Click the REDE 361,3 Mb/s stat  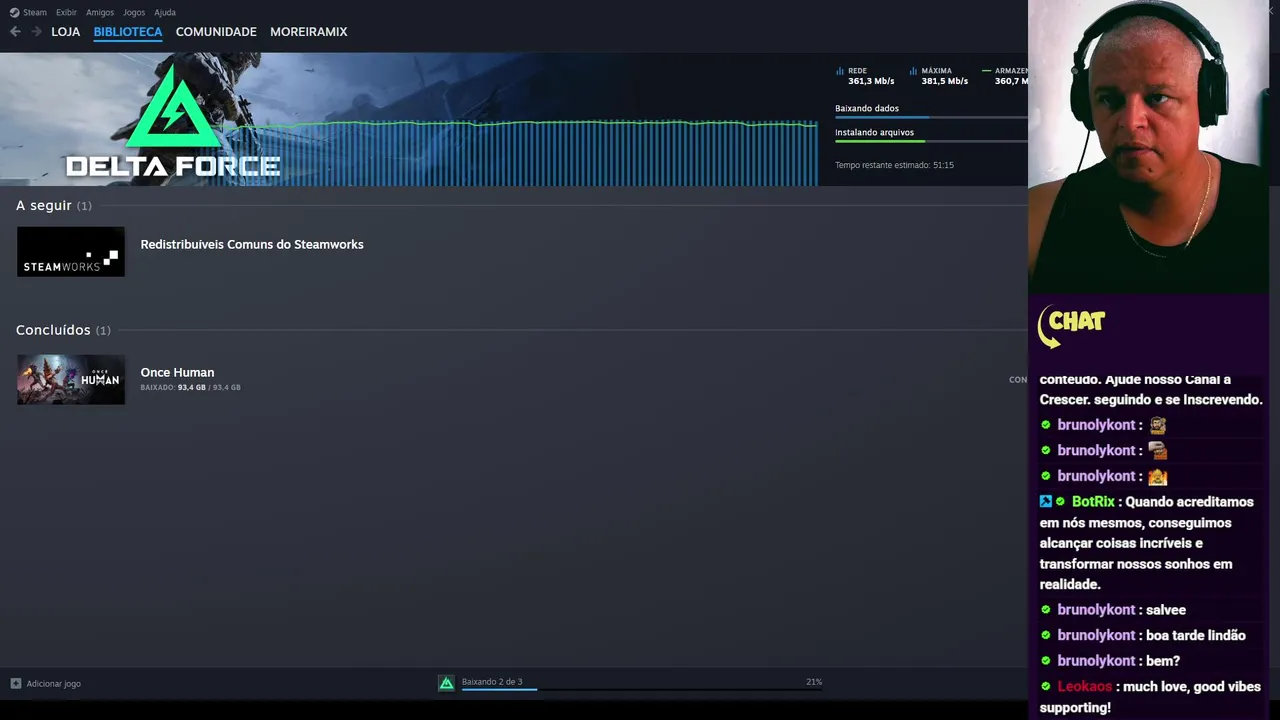[x=865, y=76]
